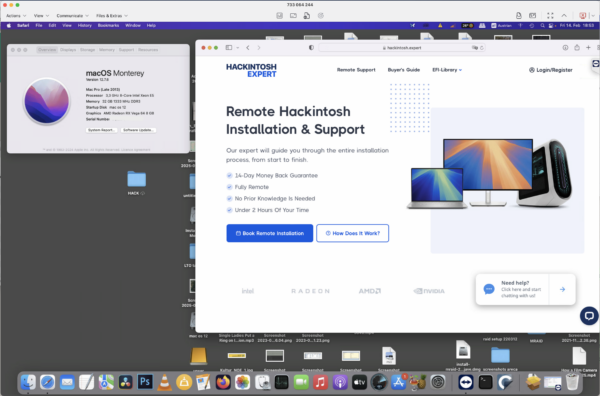The height and width of the screenshot is (396, 600).
Task: Open Files & Extras dropdown
Action: (x=112, y=16)
